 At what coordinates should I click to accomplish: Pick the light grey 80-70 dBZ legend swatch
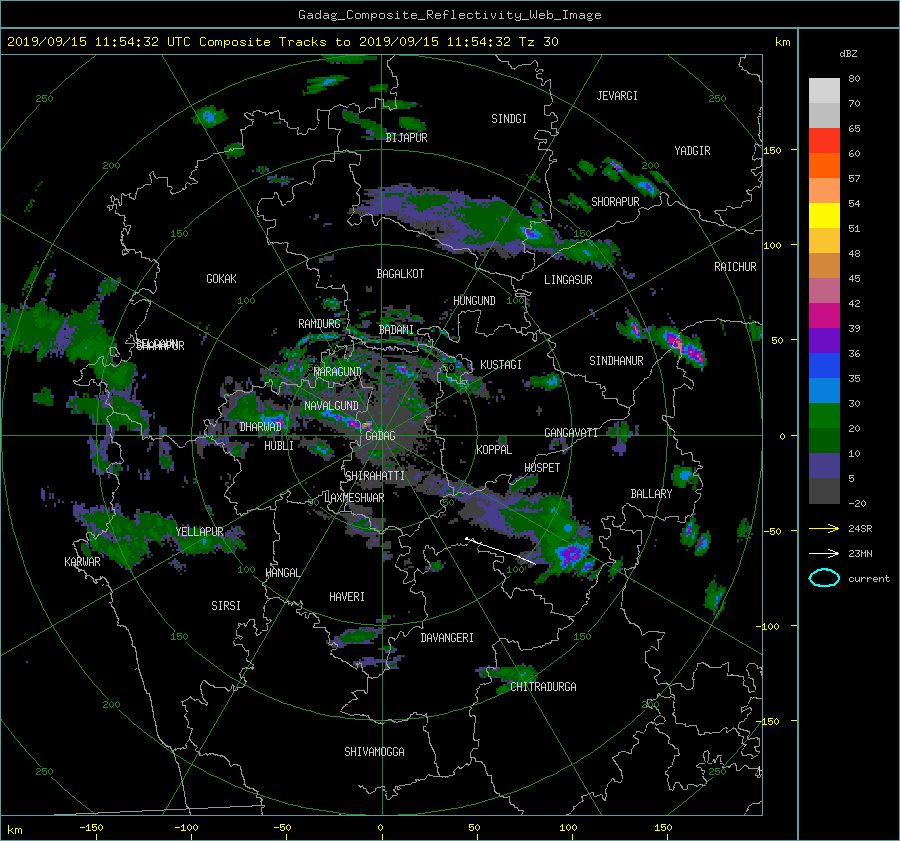[x=824, y=91]
